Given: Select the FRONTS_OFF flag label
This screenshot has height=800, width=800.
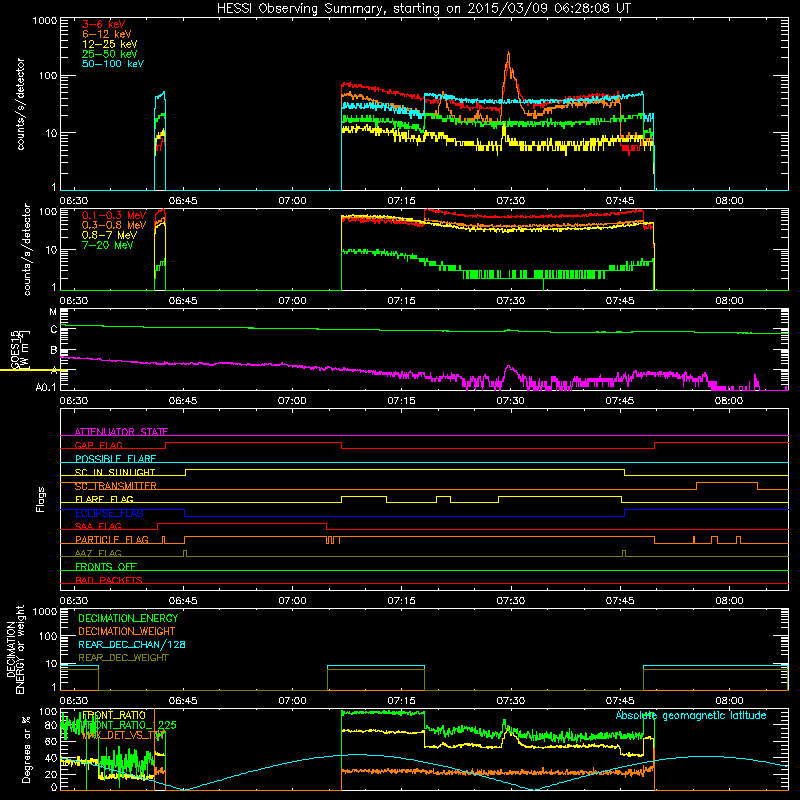Looking at the screenshot, I should point(106,566).
